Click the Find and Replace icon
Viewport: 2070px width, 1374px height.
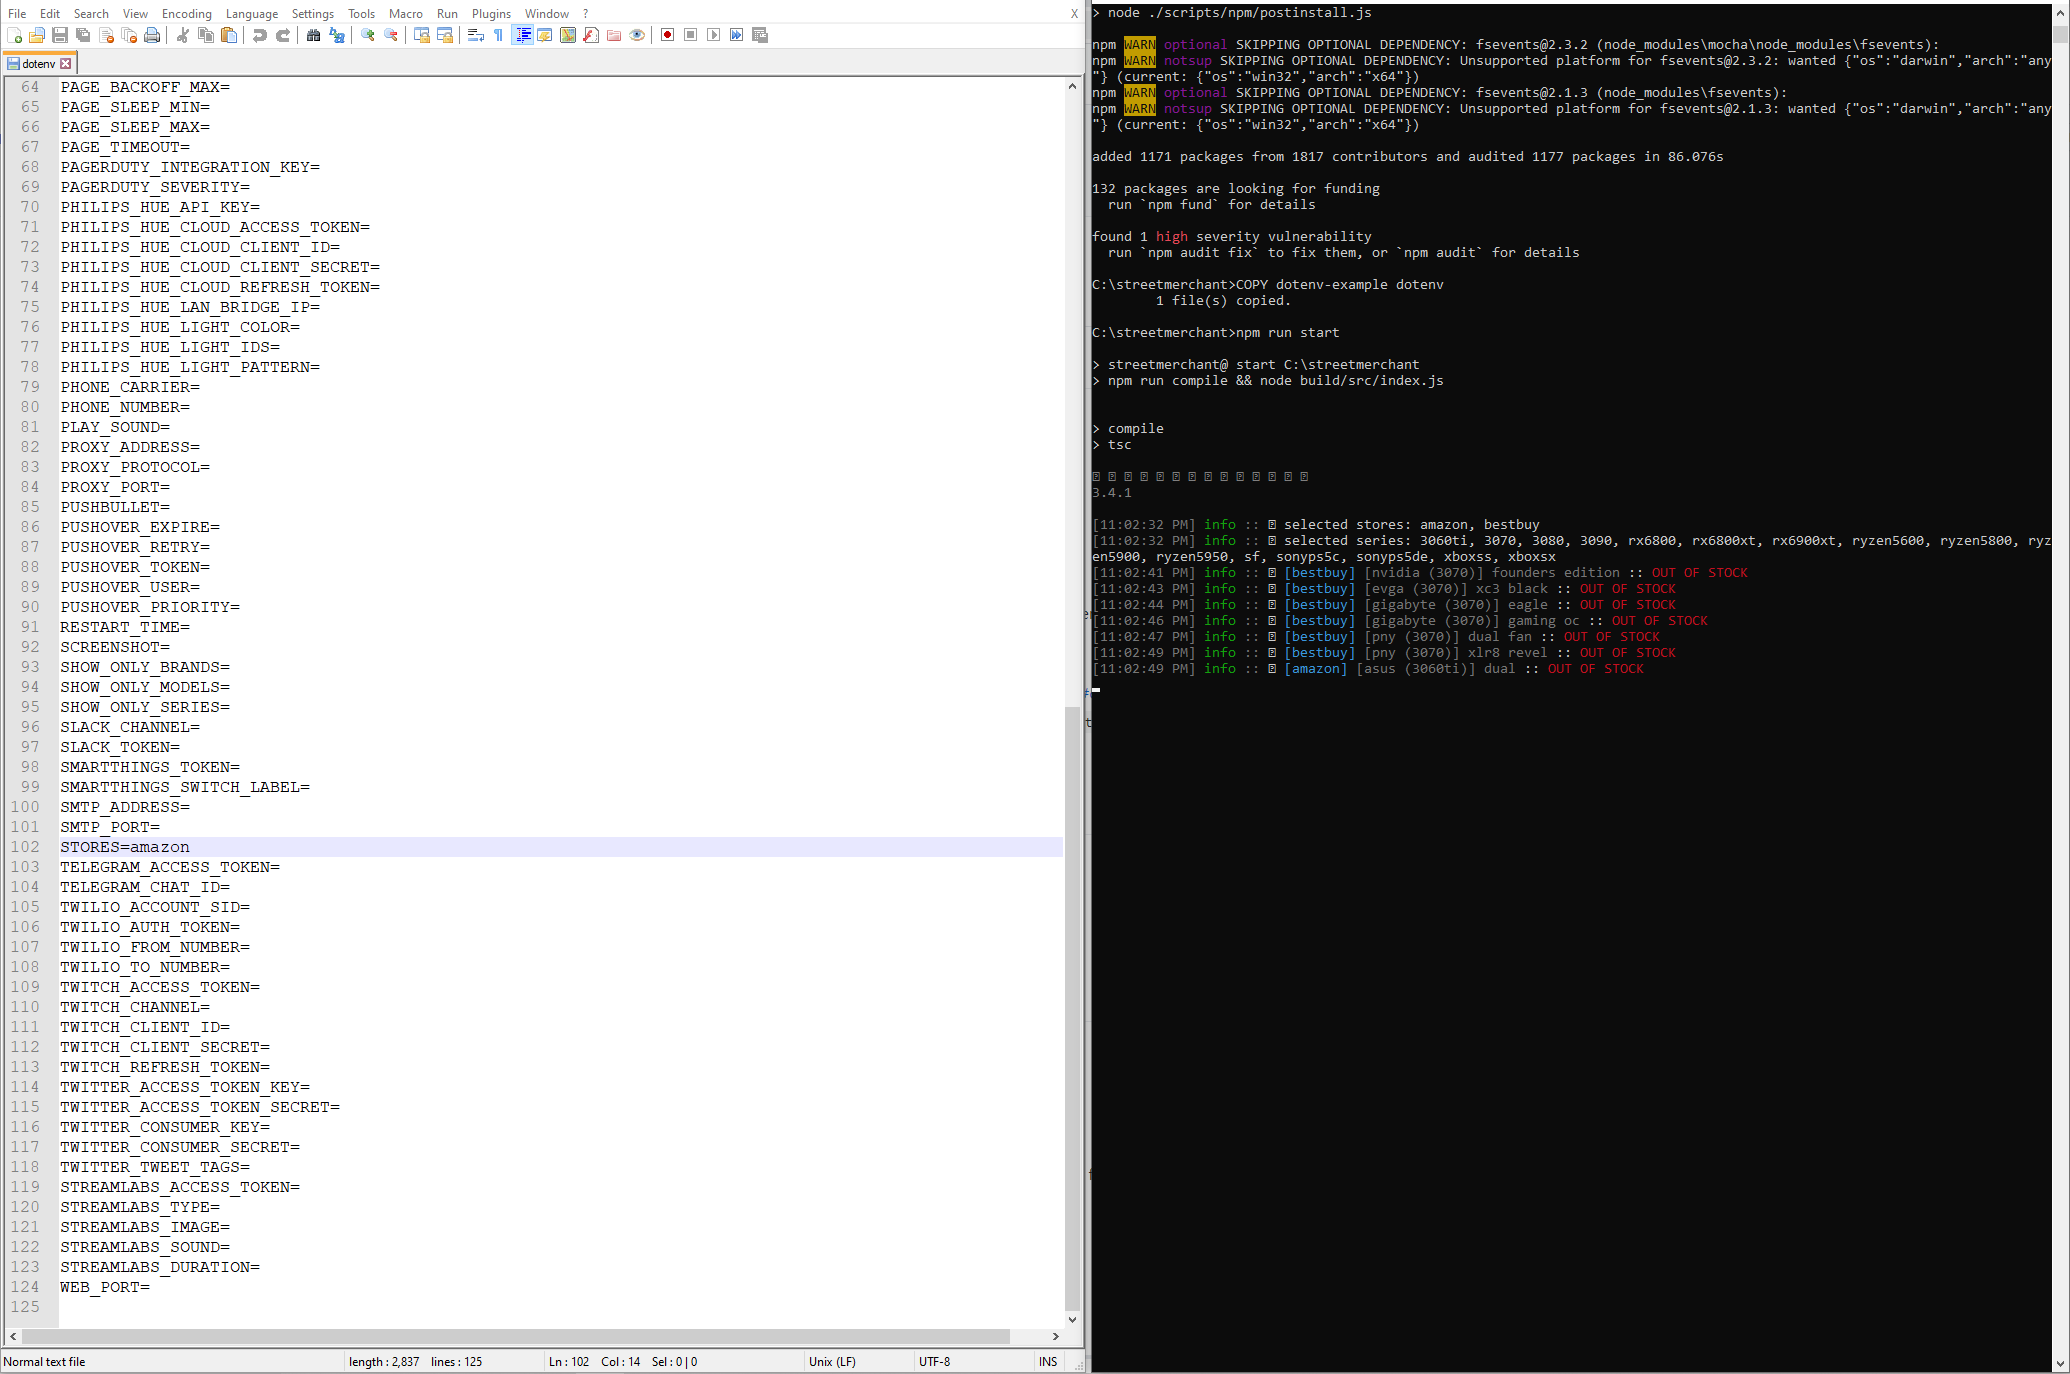(337, 35)
